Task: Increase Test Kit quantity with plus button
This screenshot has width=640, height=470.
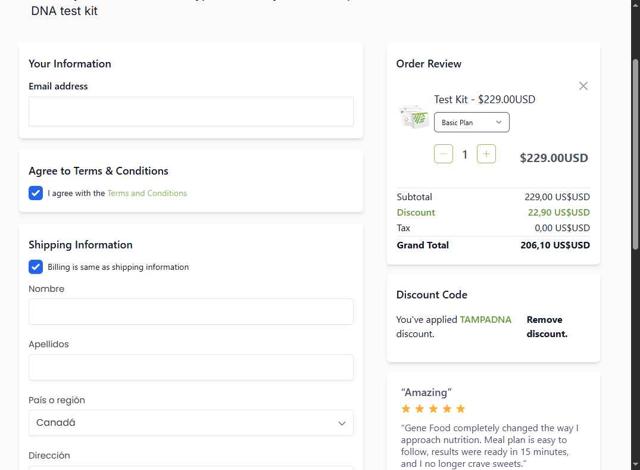Action: pyautogui.click(x=486, y=154)
